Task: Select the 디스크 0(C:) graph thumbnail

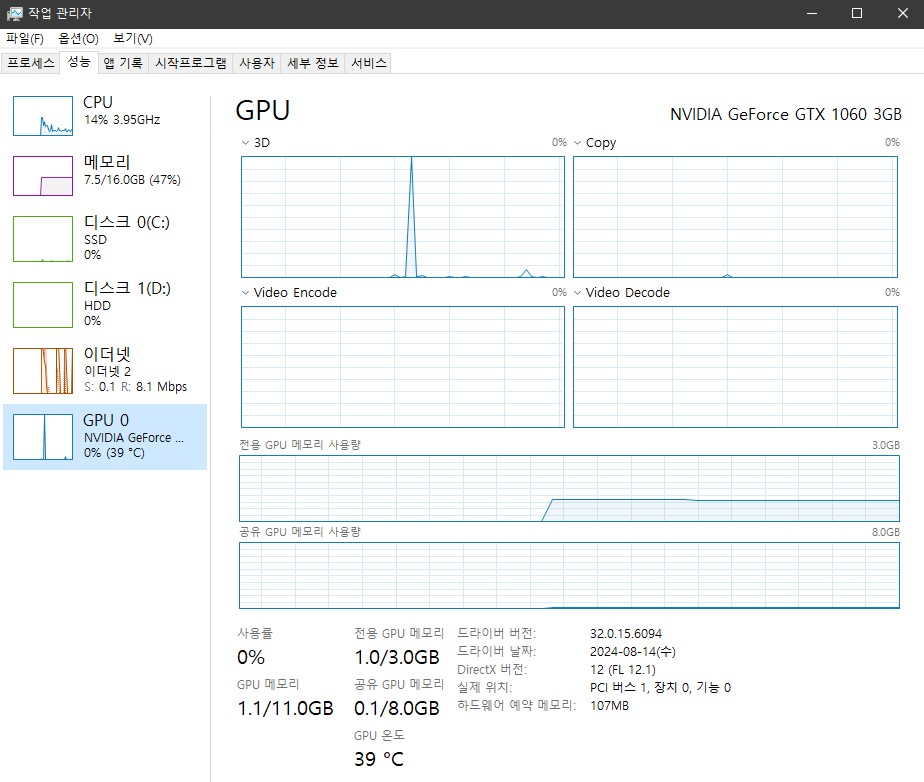Action: tap(43, 239)
